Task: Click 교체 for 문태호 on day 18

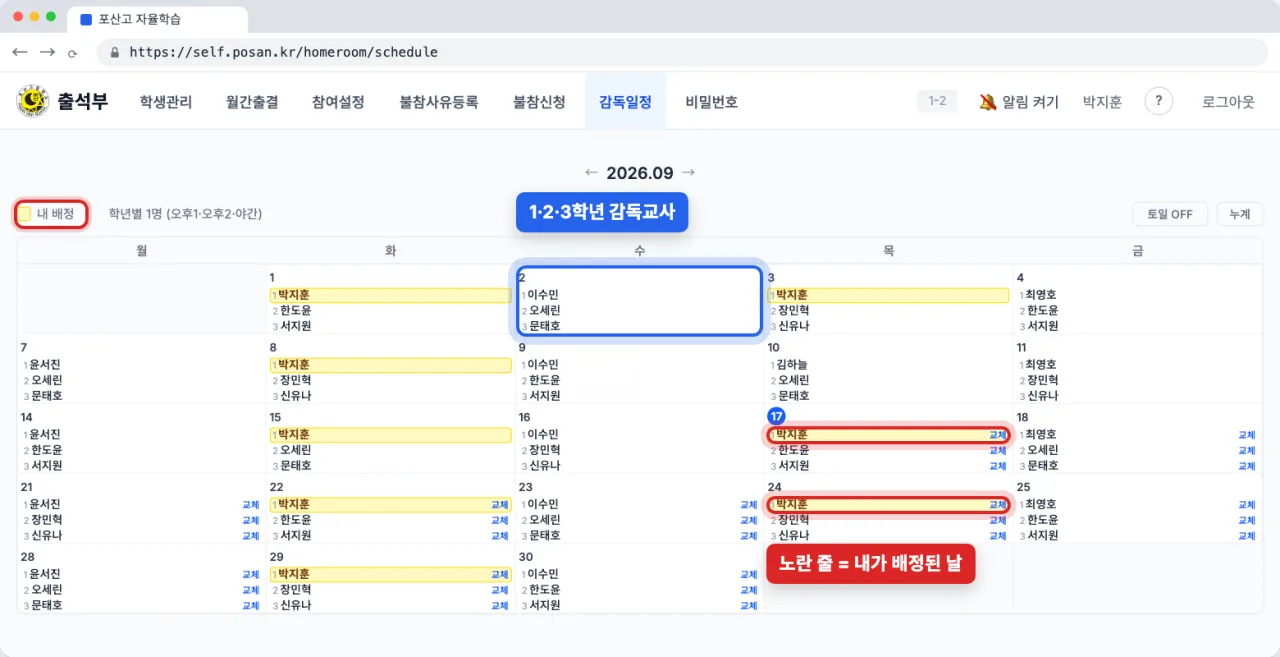Action: (1246, 466)
